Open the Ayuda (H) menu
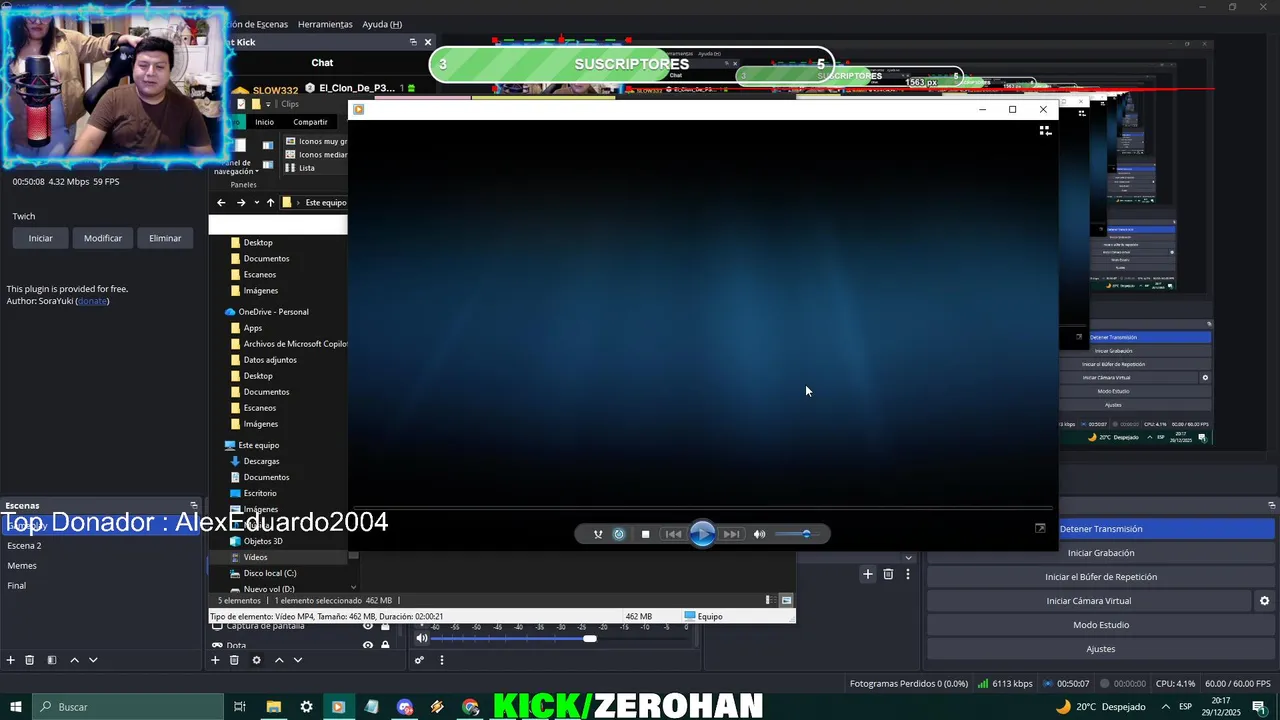Image resolution: width=1280 pixels, height=720 pixels. (382, 24)
